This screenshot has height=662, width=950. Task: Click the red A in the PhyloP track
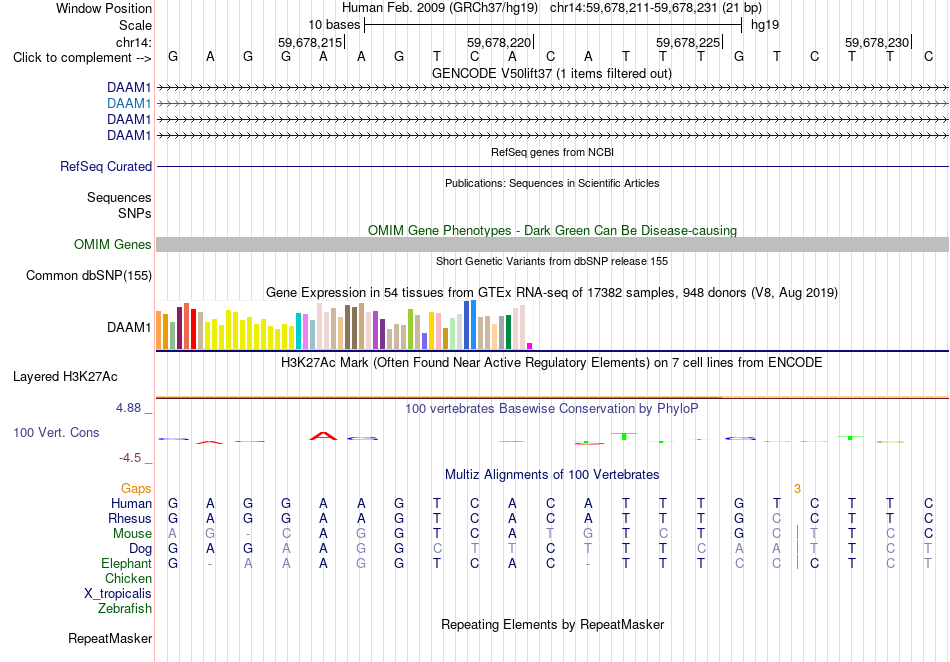click(324, 435)
